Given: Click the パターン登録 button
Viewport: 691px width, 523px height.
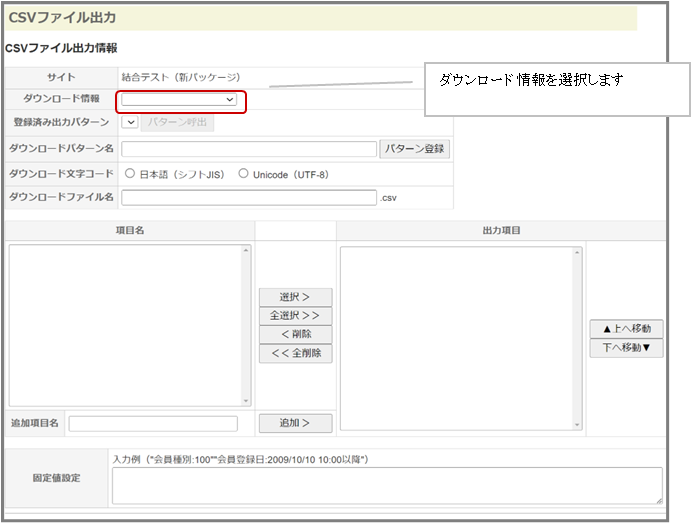Looking at the screenshot, I should [x=415, y=148].
